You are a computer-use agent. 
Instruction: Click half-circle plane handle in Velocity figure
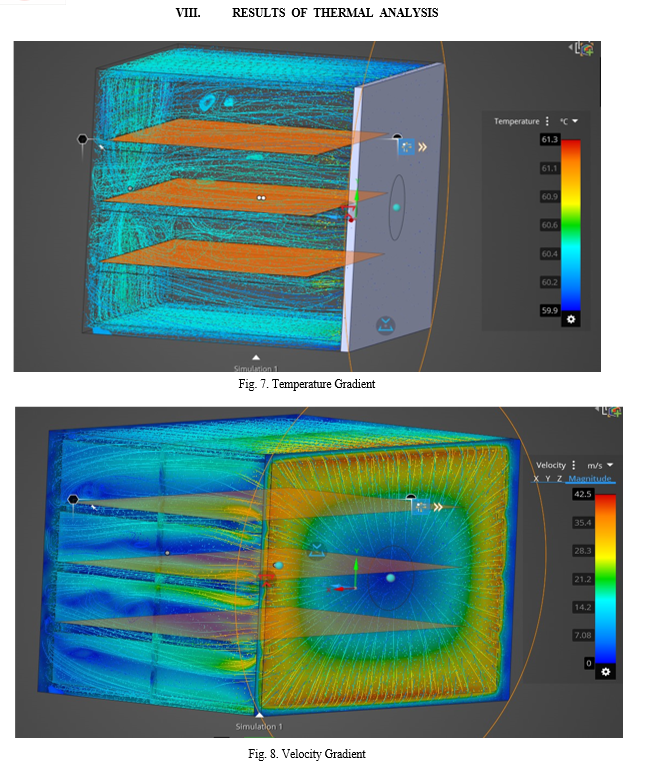[x=411, y=497]
